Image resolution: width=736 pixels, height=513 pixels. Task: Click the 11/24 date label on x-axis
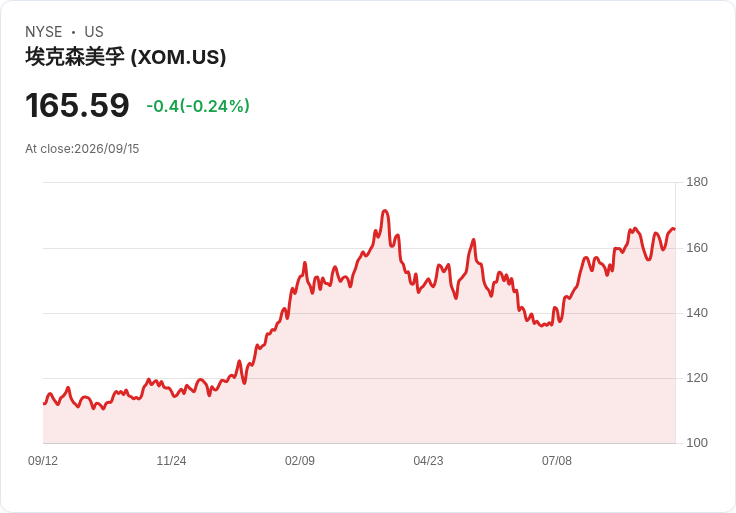171,461
